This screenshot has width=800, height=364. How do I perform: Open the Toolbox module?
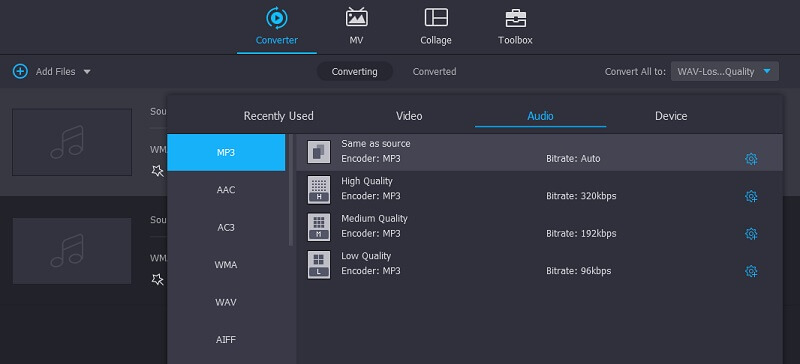tap(515, 27)
